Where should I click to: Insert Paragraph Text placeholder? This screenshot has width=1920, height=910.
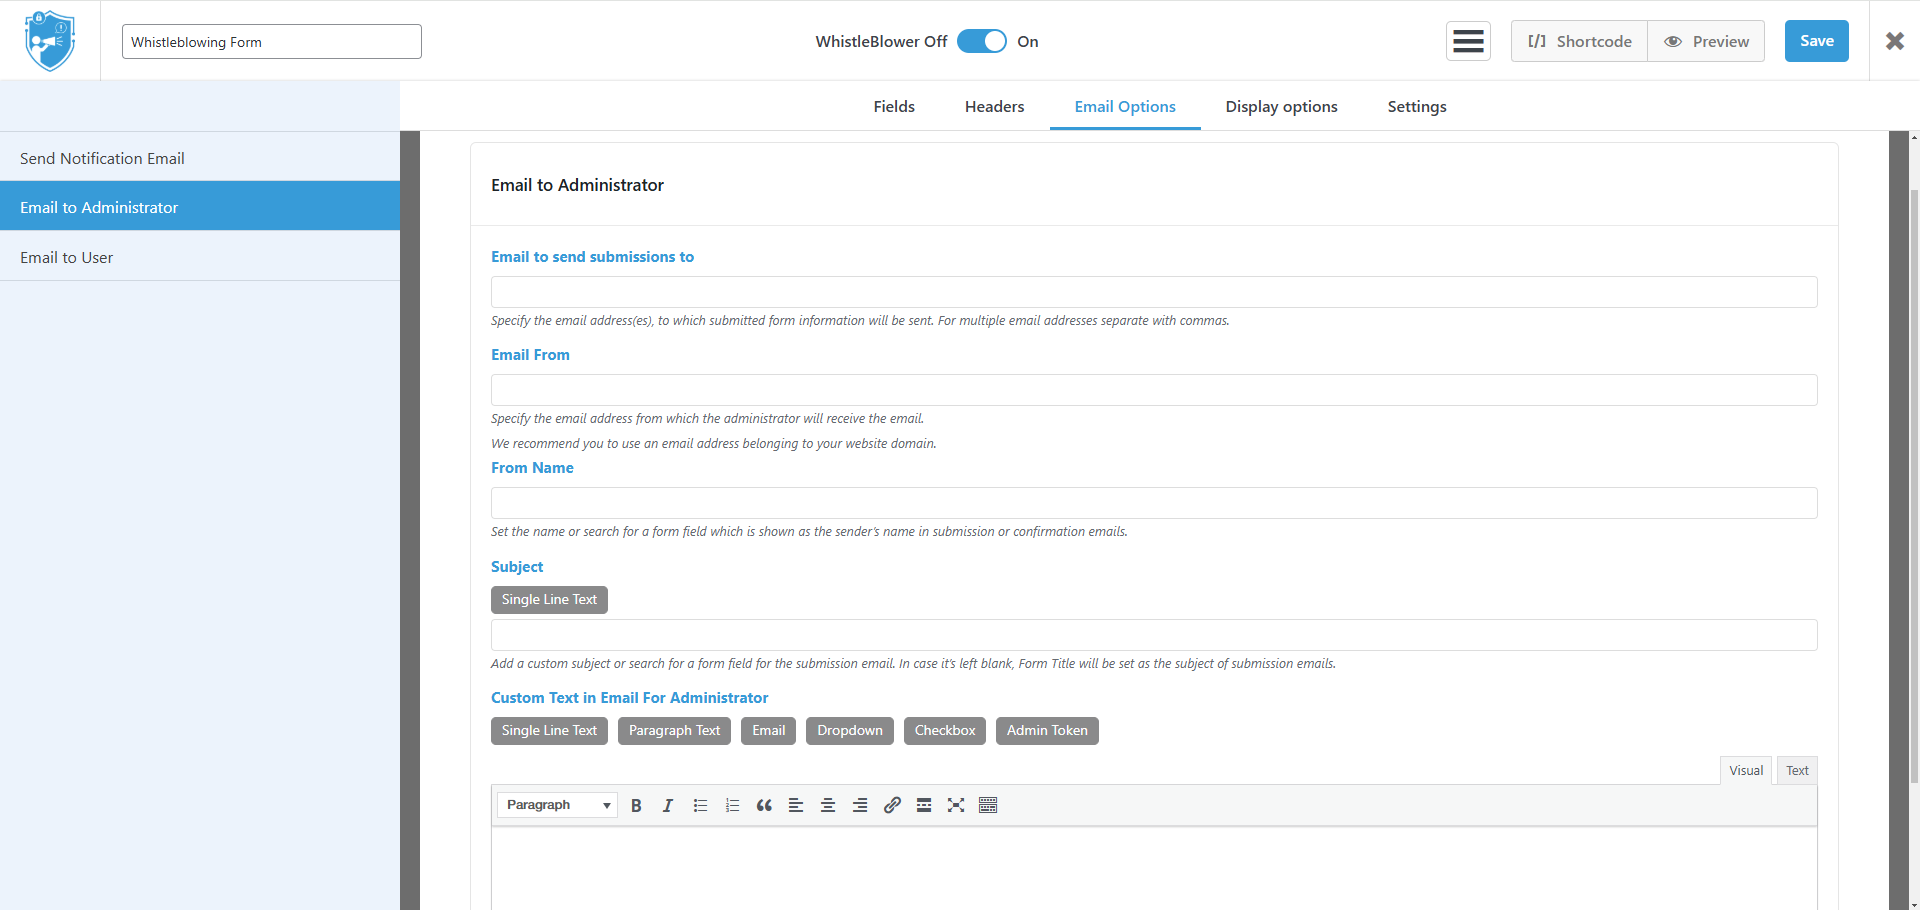[x=674, y=731]
